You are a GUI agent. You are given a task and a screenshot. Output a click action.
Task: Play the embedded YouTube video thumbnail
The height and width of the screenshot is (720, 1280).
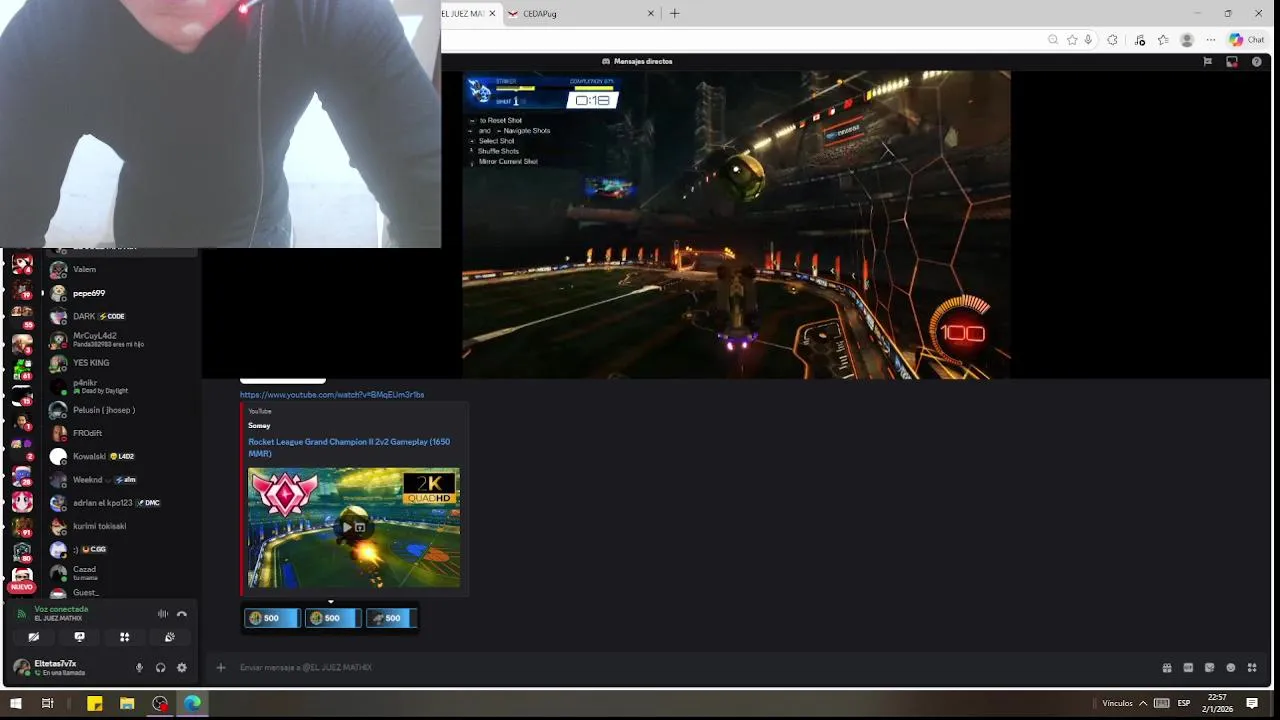354,527
